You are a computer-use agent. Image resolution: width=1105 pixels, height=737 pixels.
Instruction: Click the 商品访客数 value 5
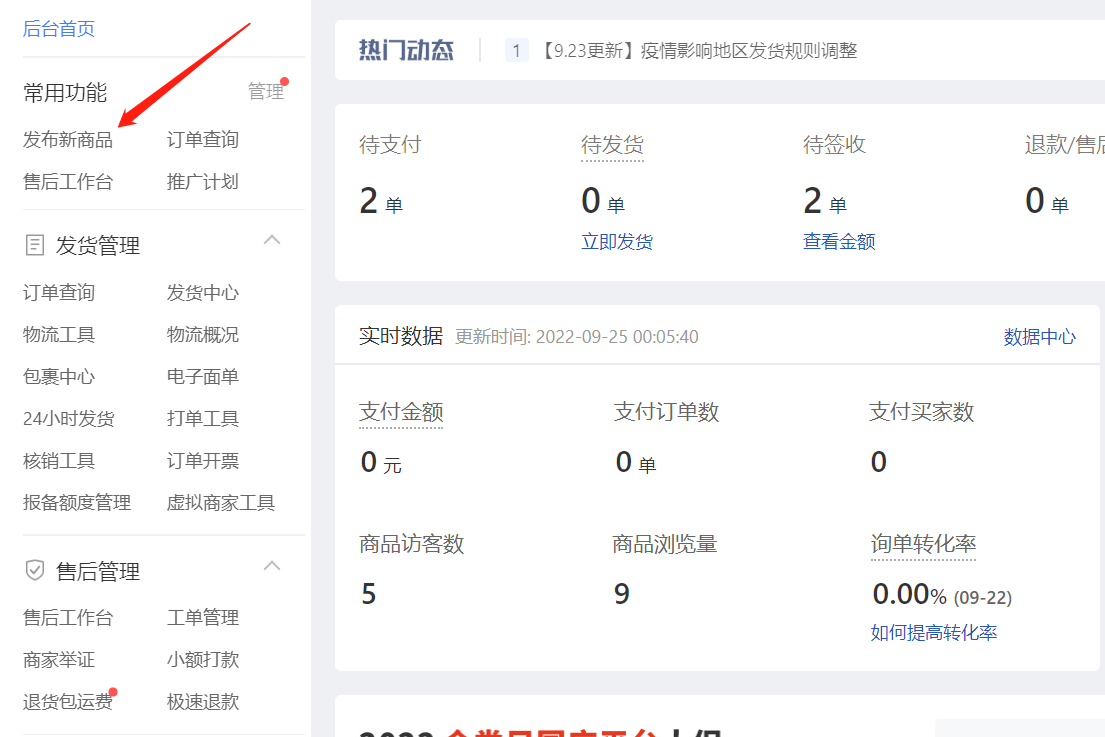(x=369, y=594)
